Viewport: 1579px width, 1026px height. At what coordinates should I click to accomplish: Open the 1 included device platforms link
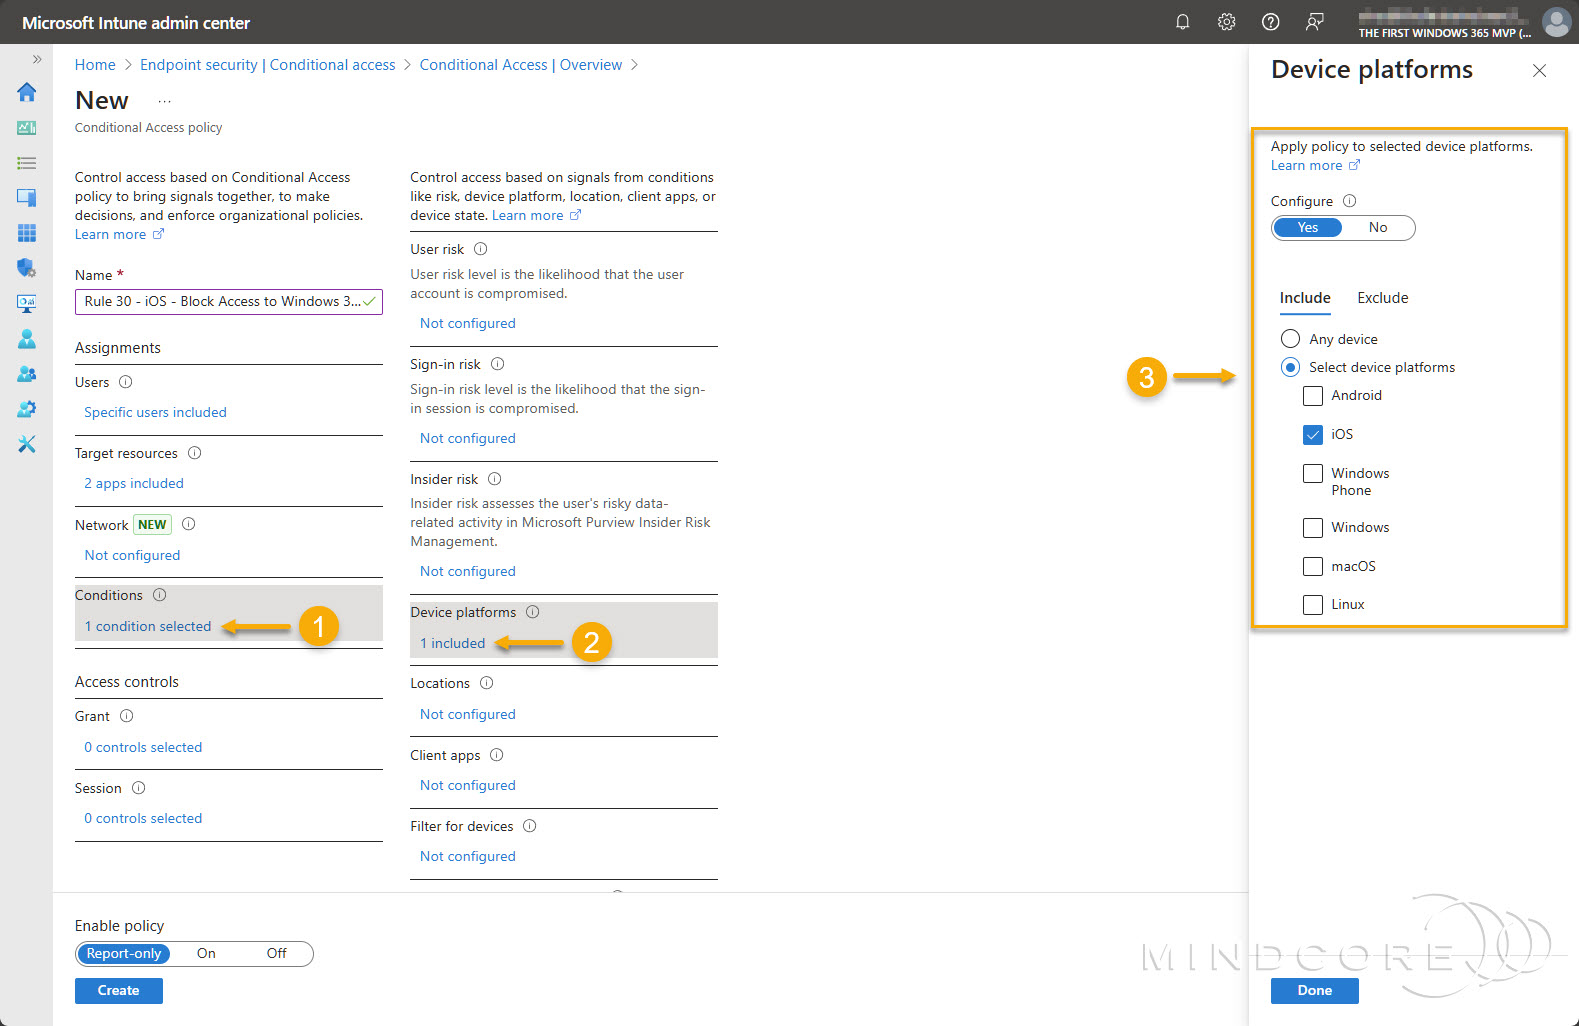click(453, 643)
